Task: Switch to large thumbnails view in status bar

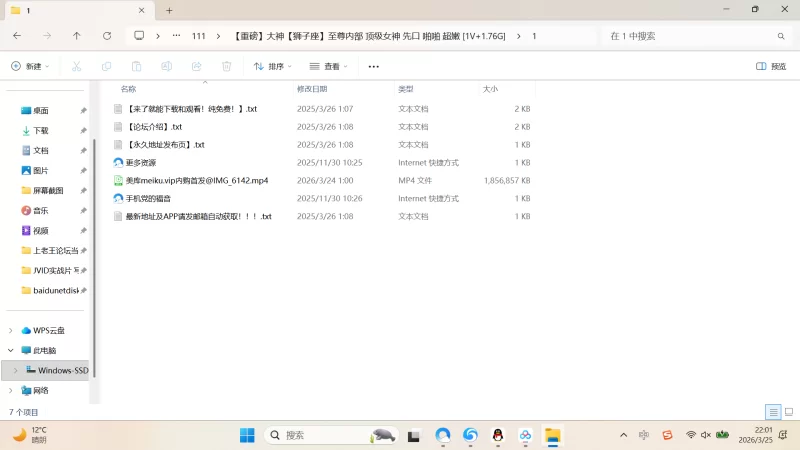Action: 788,412
